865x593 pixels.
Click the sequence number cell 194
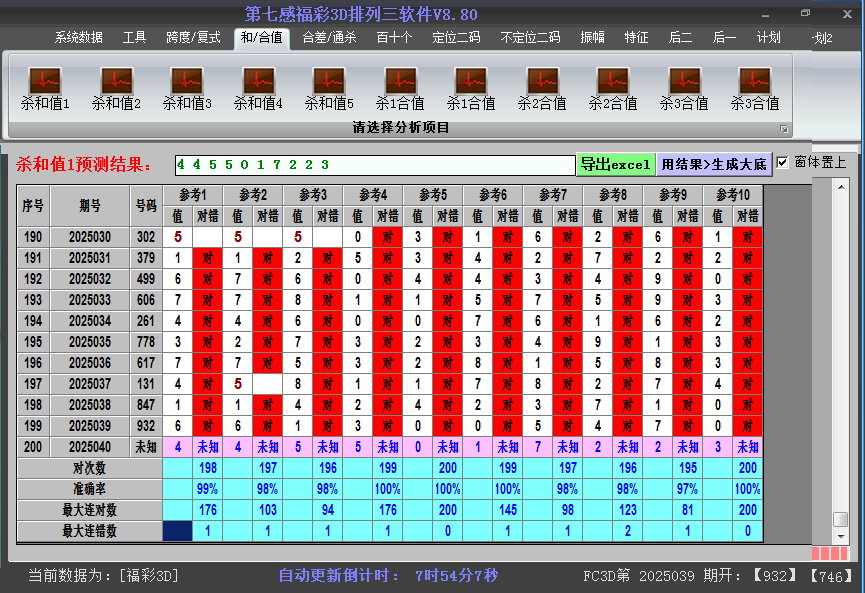pos(33,321)
